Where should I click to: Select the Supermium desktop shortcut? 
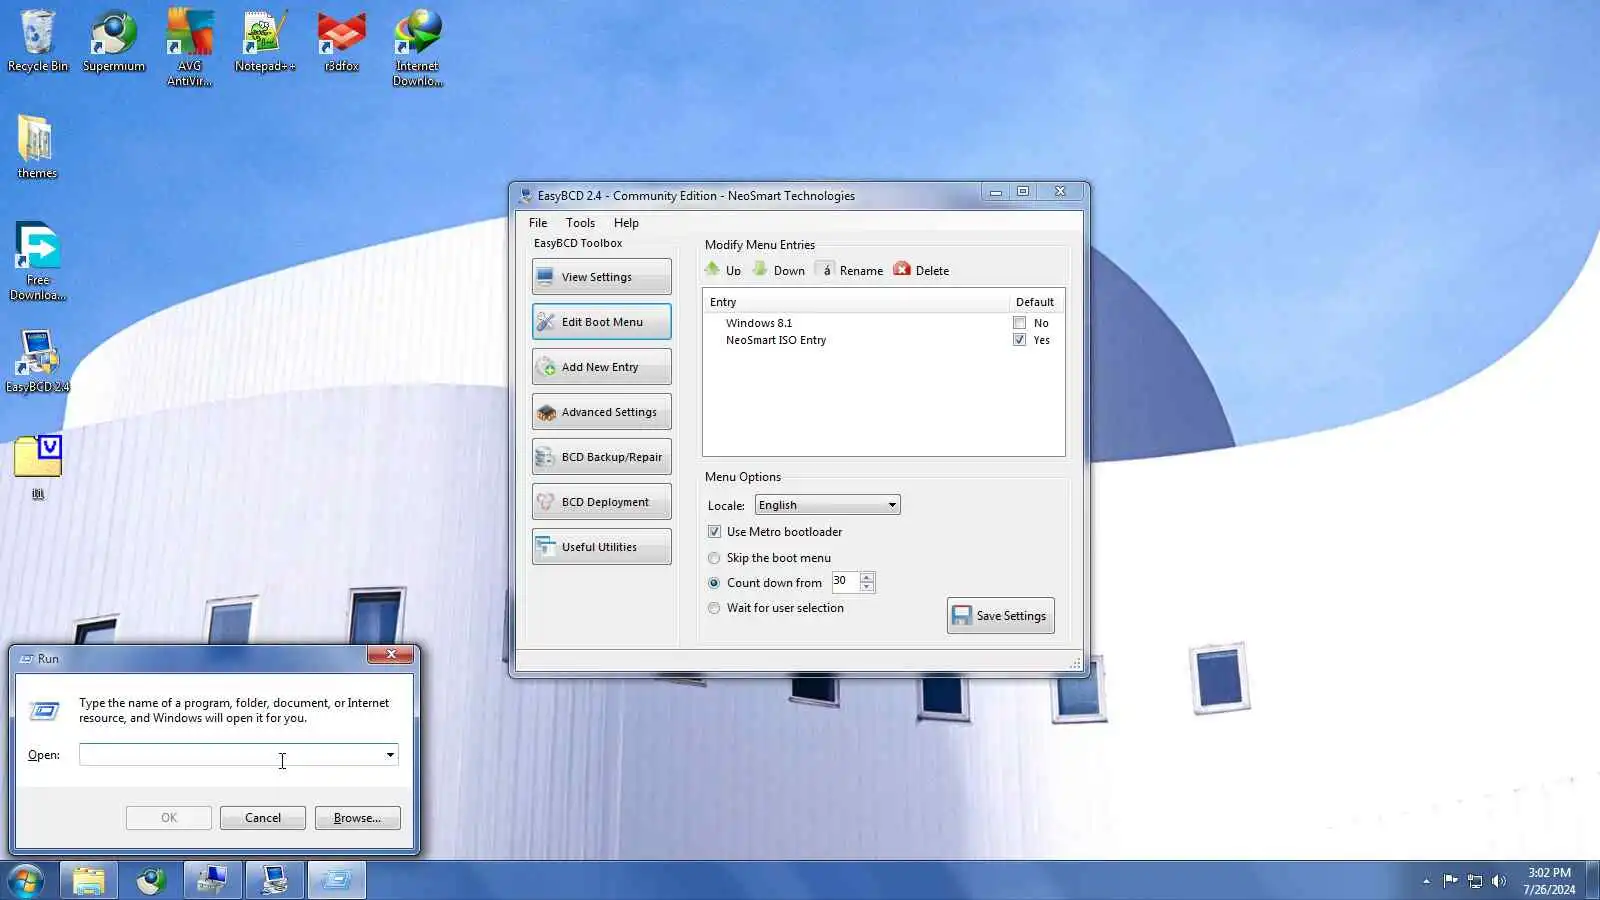click(x=113, y=41)
